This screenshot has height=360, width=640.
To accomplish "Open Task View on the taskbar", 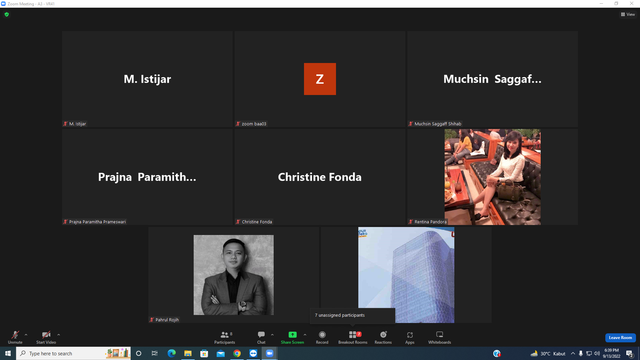I will pyautogui.click(x=155, y=353).
